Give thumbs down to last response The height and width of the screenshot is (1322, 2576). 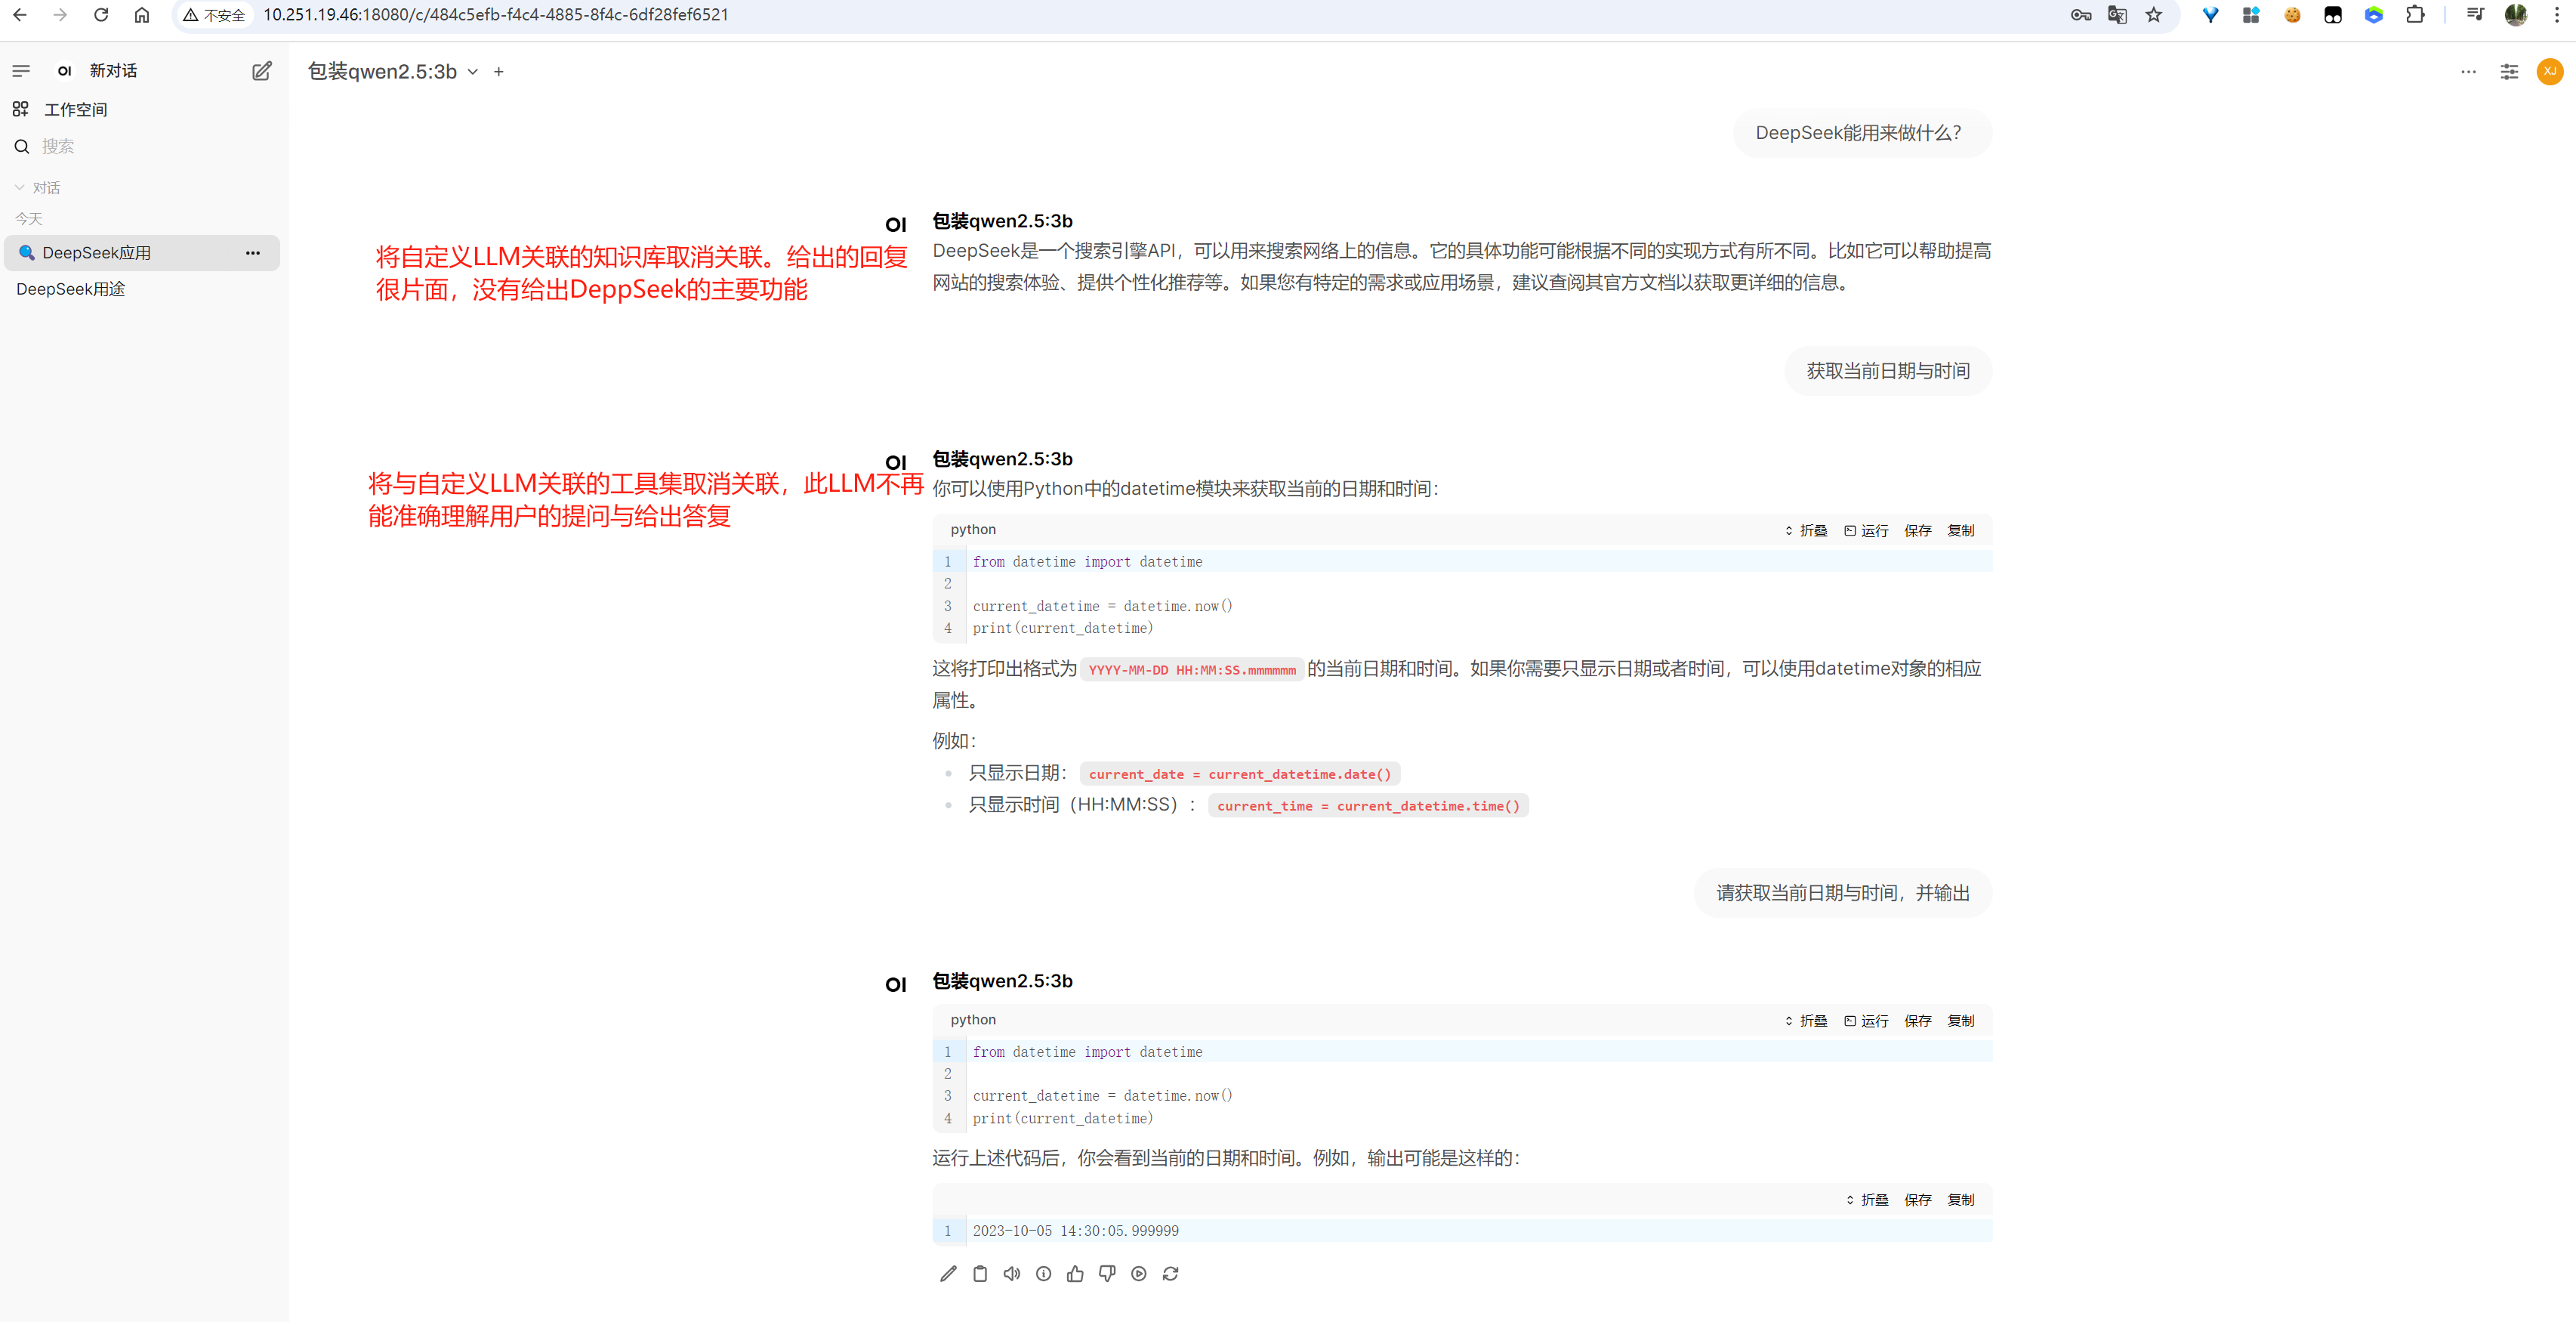[1107, 1273]
